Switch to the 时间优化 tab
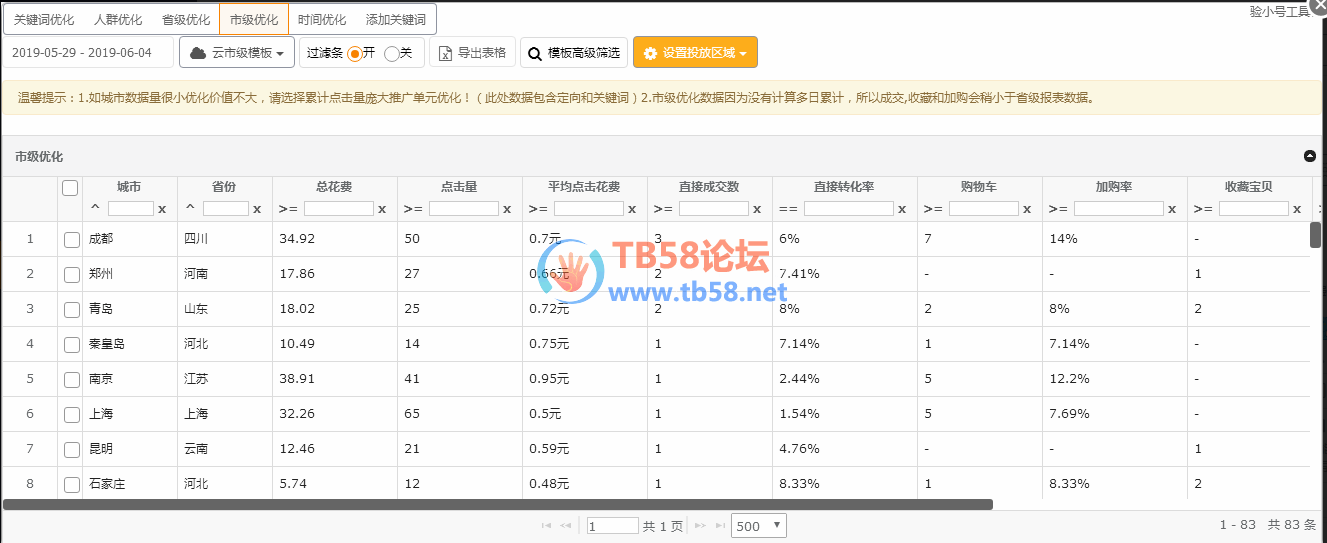The image size is (1327, 543). coord(322,20)
